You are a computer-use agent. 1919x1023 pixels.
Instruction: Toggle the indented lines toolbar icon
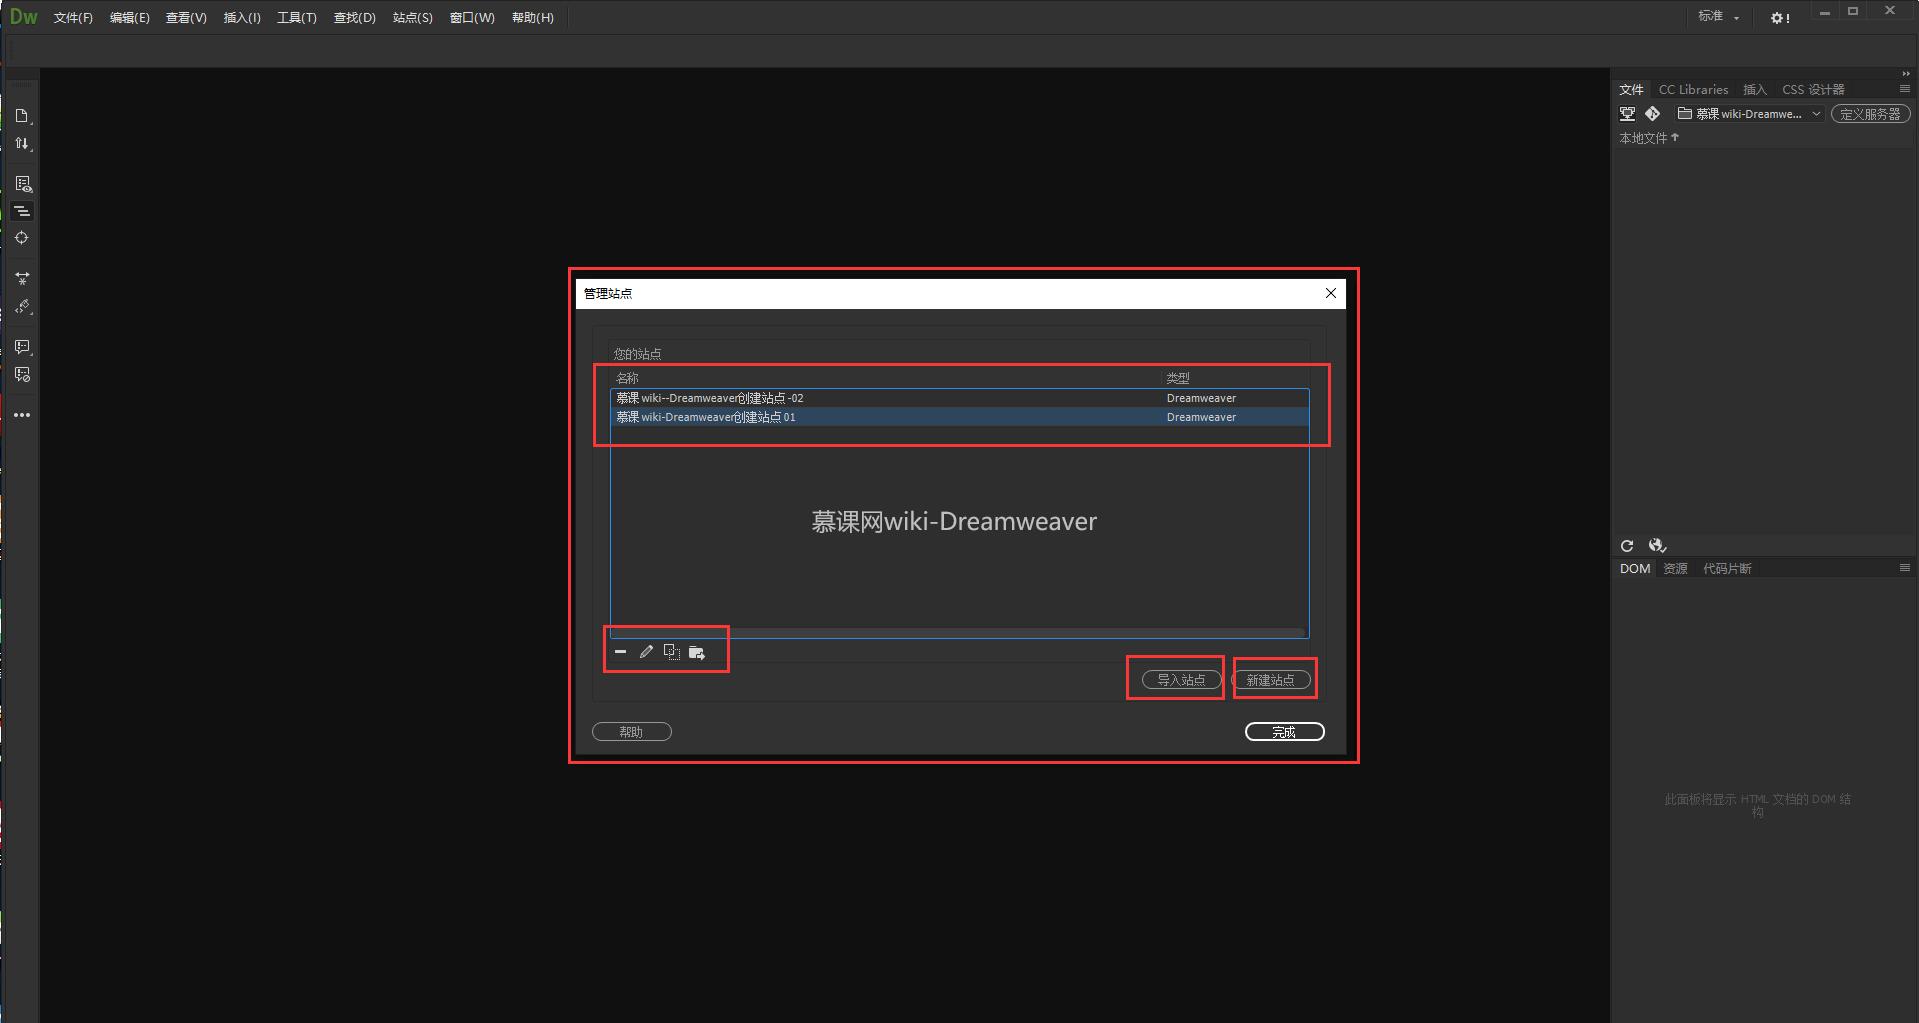(22, 211)
